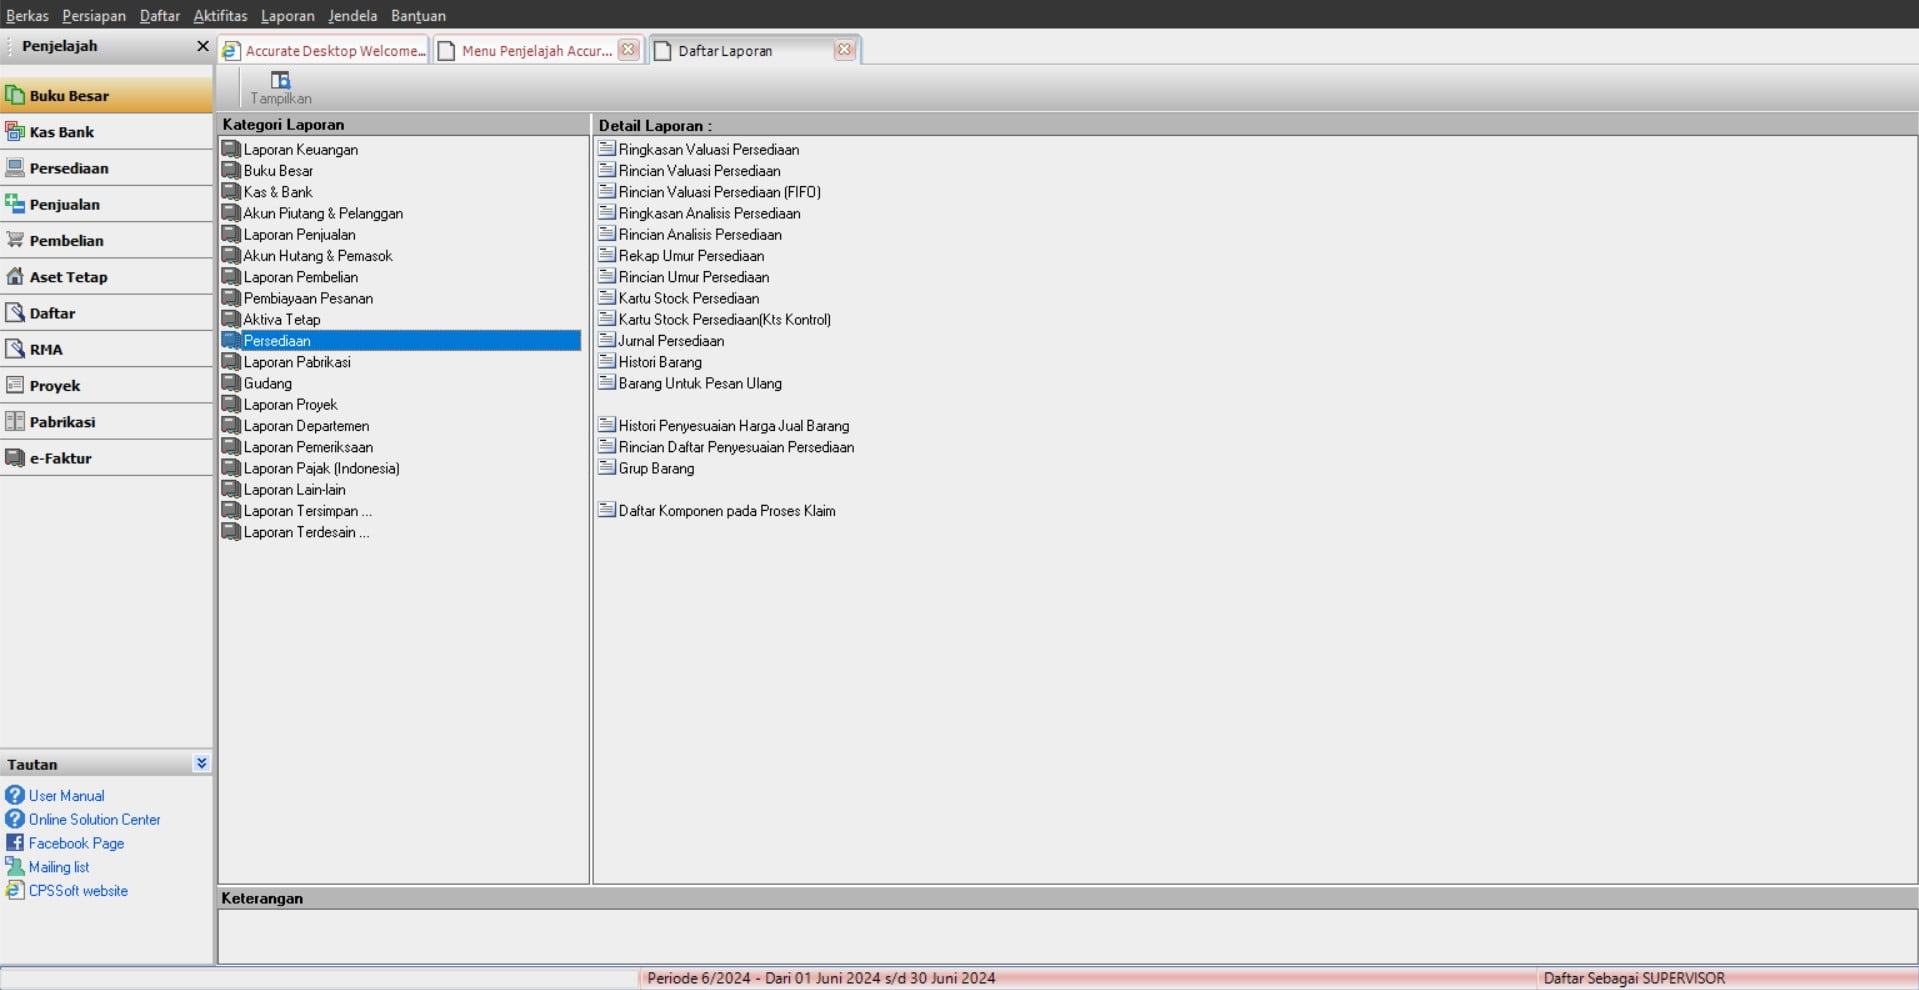
Task: Choose the Gudang report category
Action: tap(268, 384)
